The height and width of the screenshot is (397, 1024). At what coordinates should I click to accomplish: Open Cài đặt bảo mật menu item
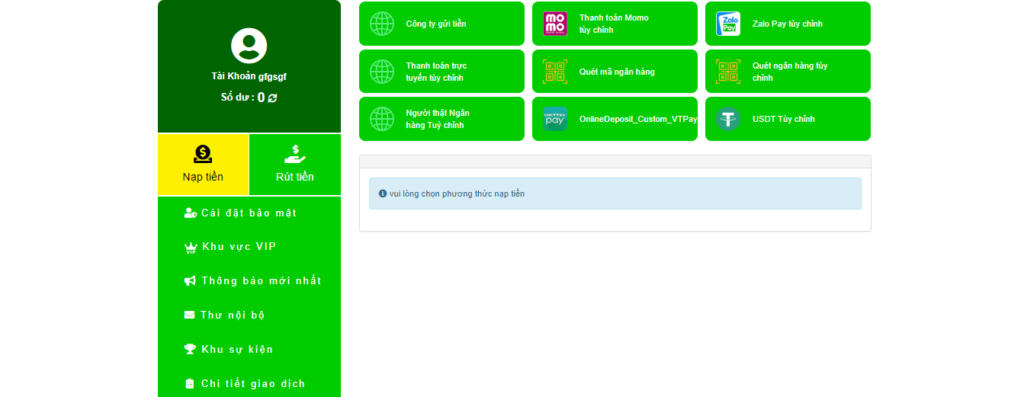pos(240,213)
